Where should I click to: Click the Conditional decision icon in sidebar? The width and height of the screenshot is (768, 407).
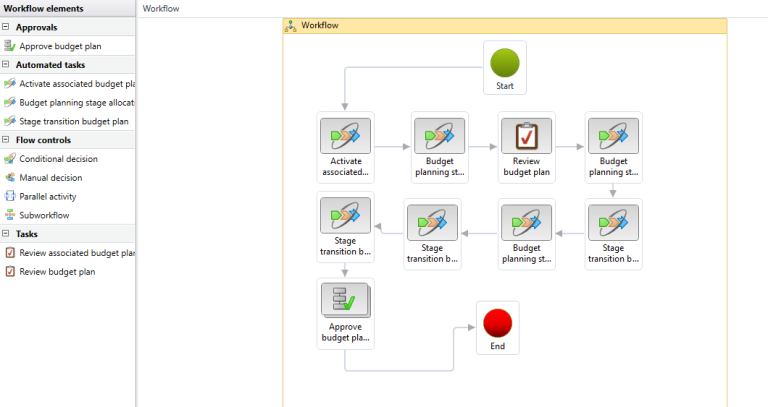(x=10, y=159)
